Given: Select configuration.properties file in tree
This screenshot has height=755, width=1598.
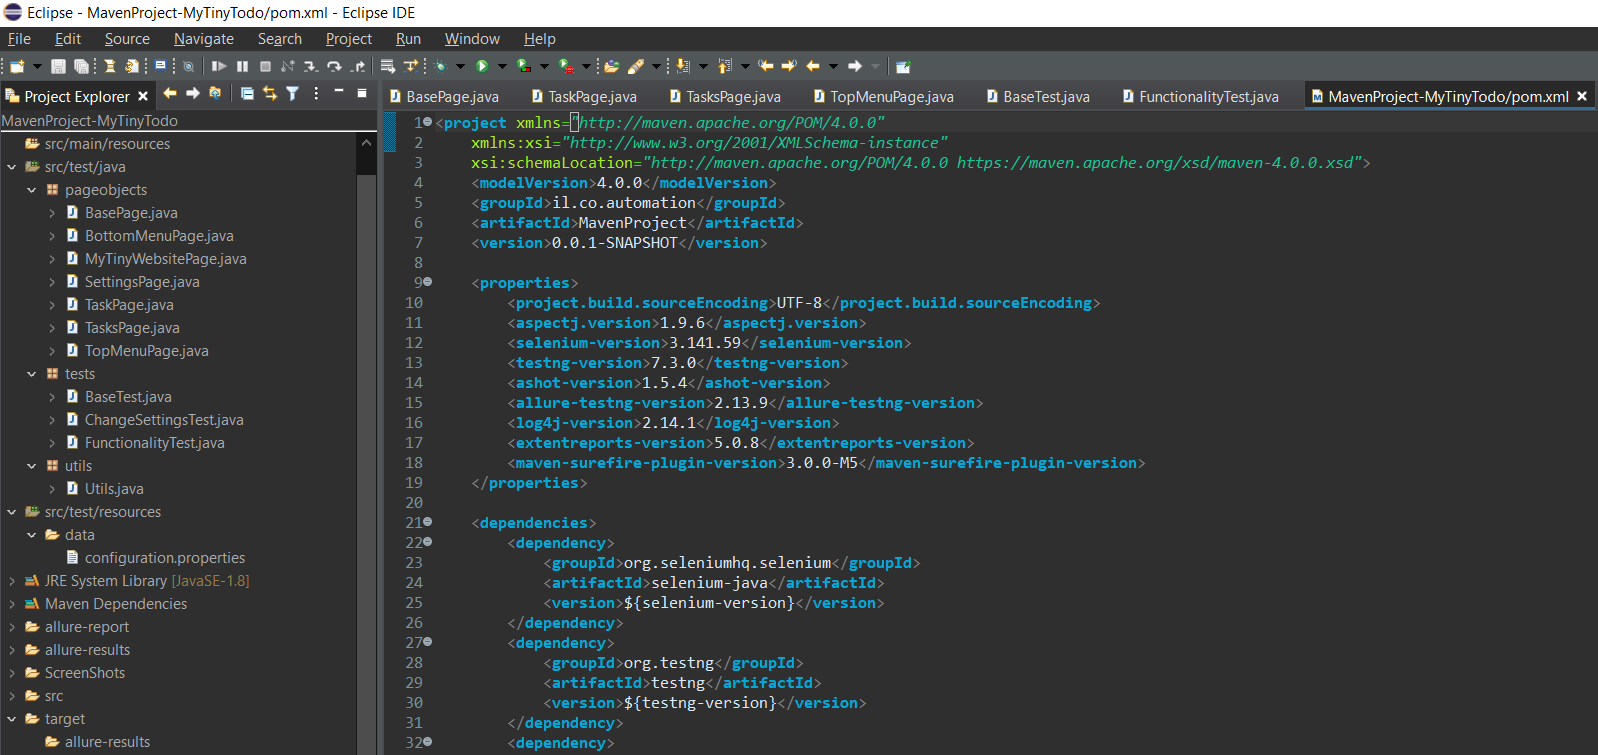Looking at the screenshot, I should [164, 558].
